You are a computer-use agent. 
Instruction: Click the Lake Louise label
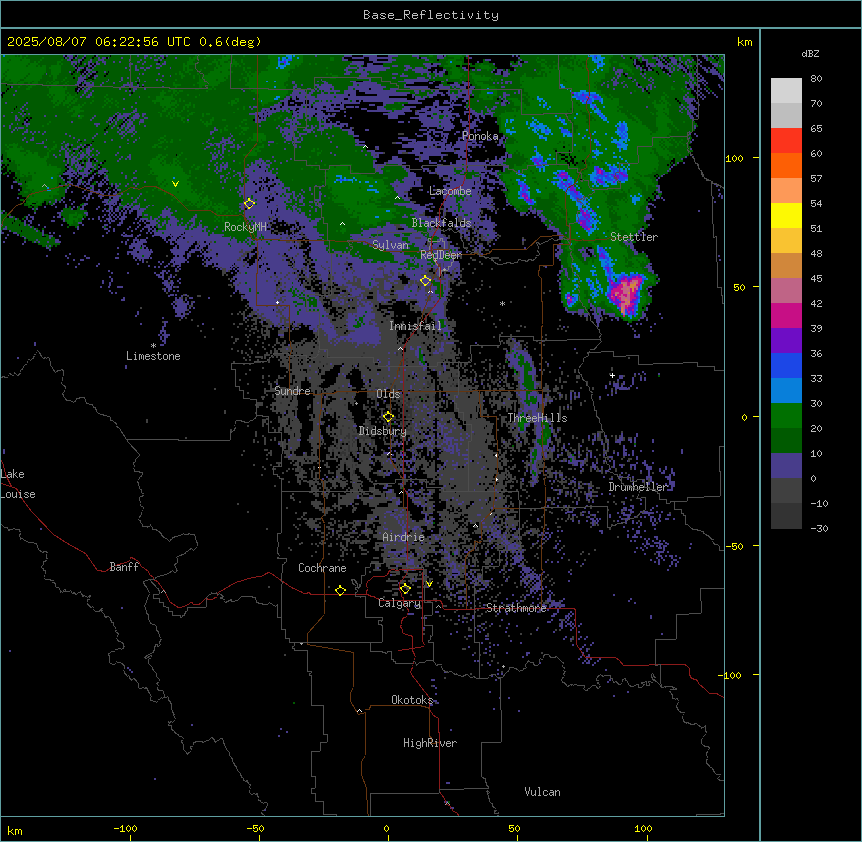[18, 484]
